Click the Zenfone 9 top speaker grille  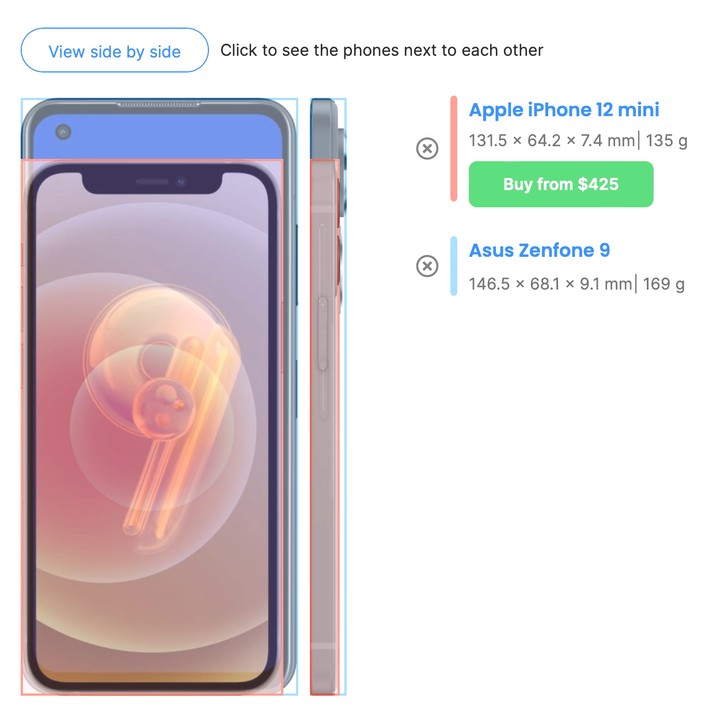tap(158, 104)
